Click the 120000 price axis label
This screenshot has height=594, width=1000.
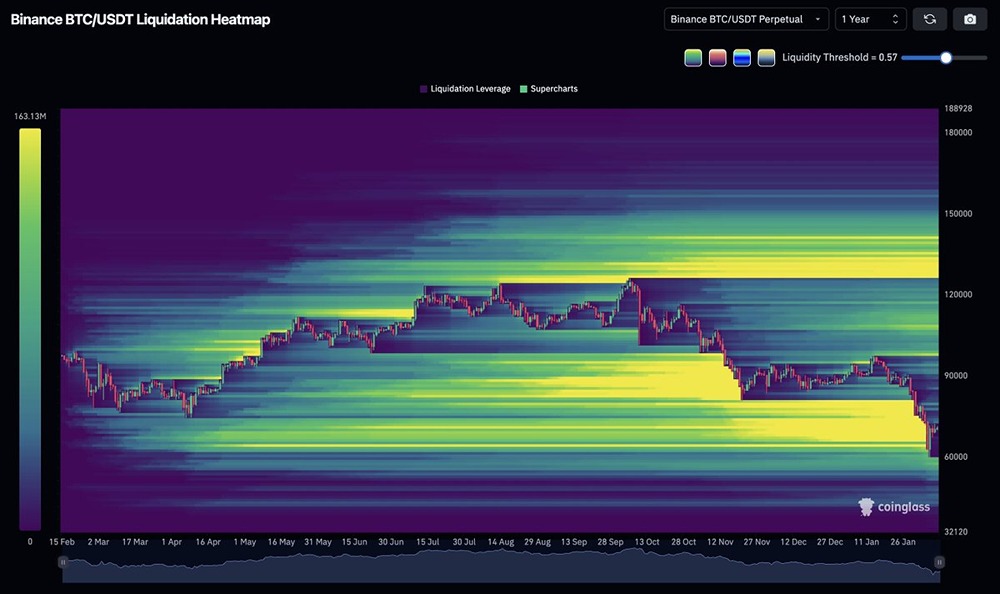click(958, 295)
